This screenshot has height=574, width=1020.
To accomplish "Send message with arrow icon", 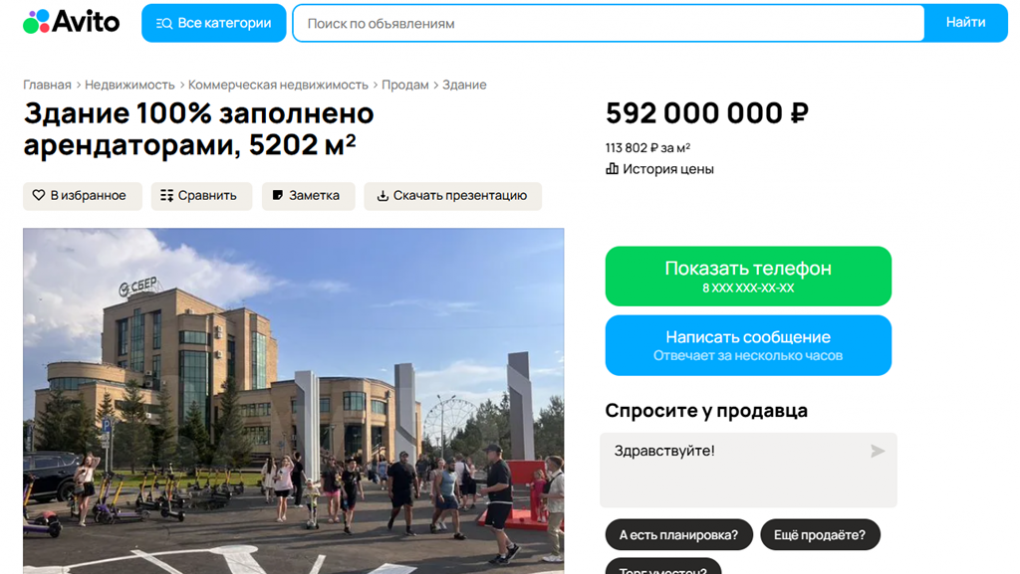I will coord(878,451).
